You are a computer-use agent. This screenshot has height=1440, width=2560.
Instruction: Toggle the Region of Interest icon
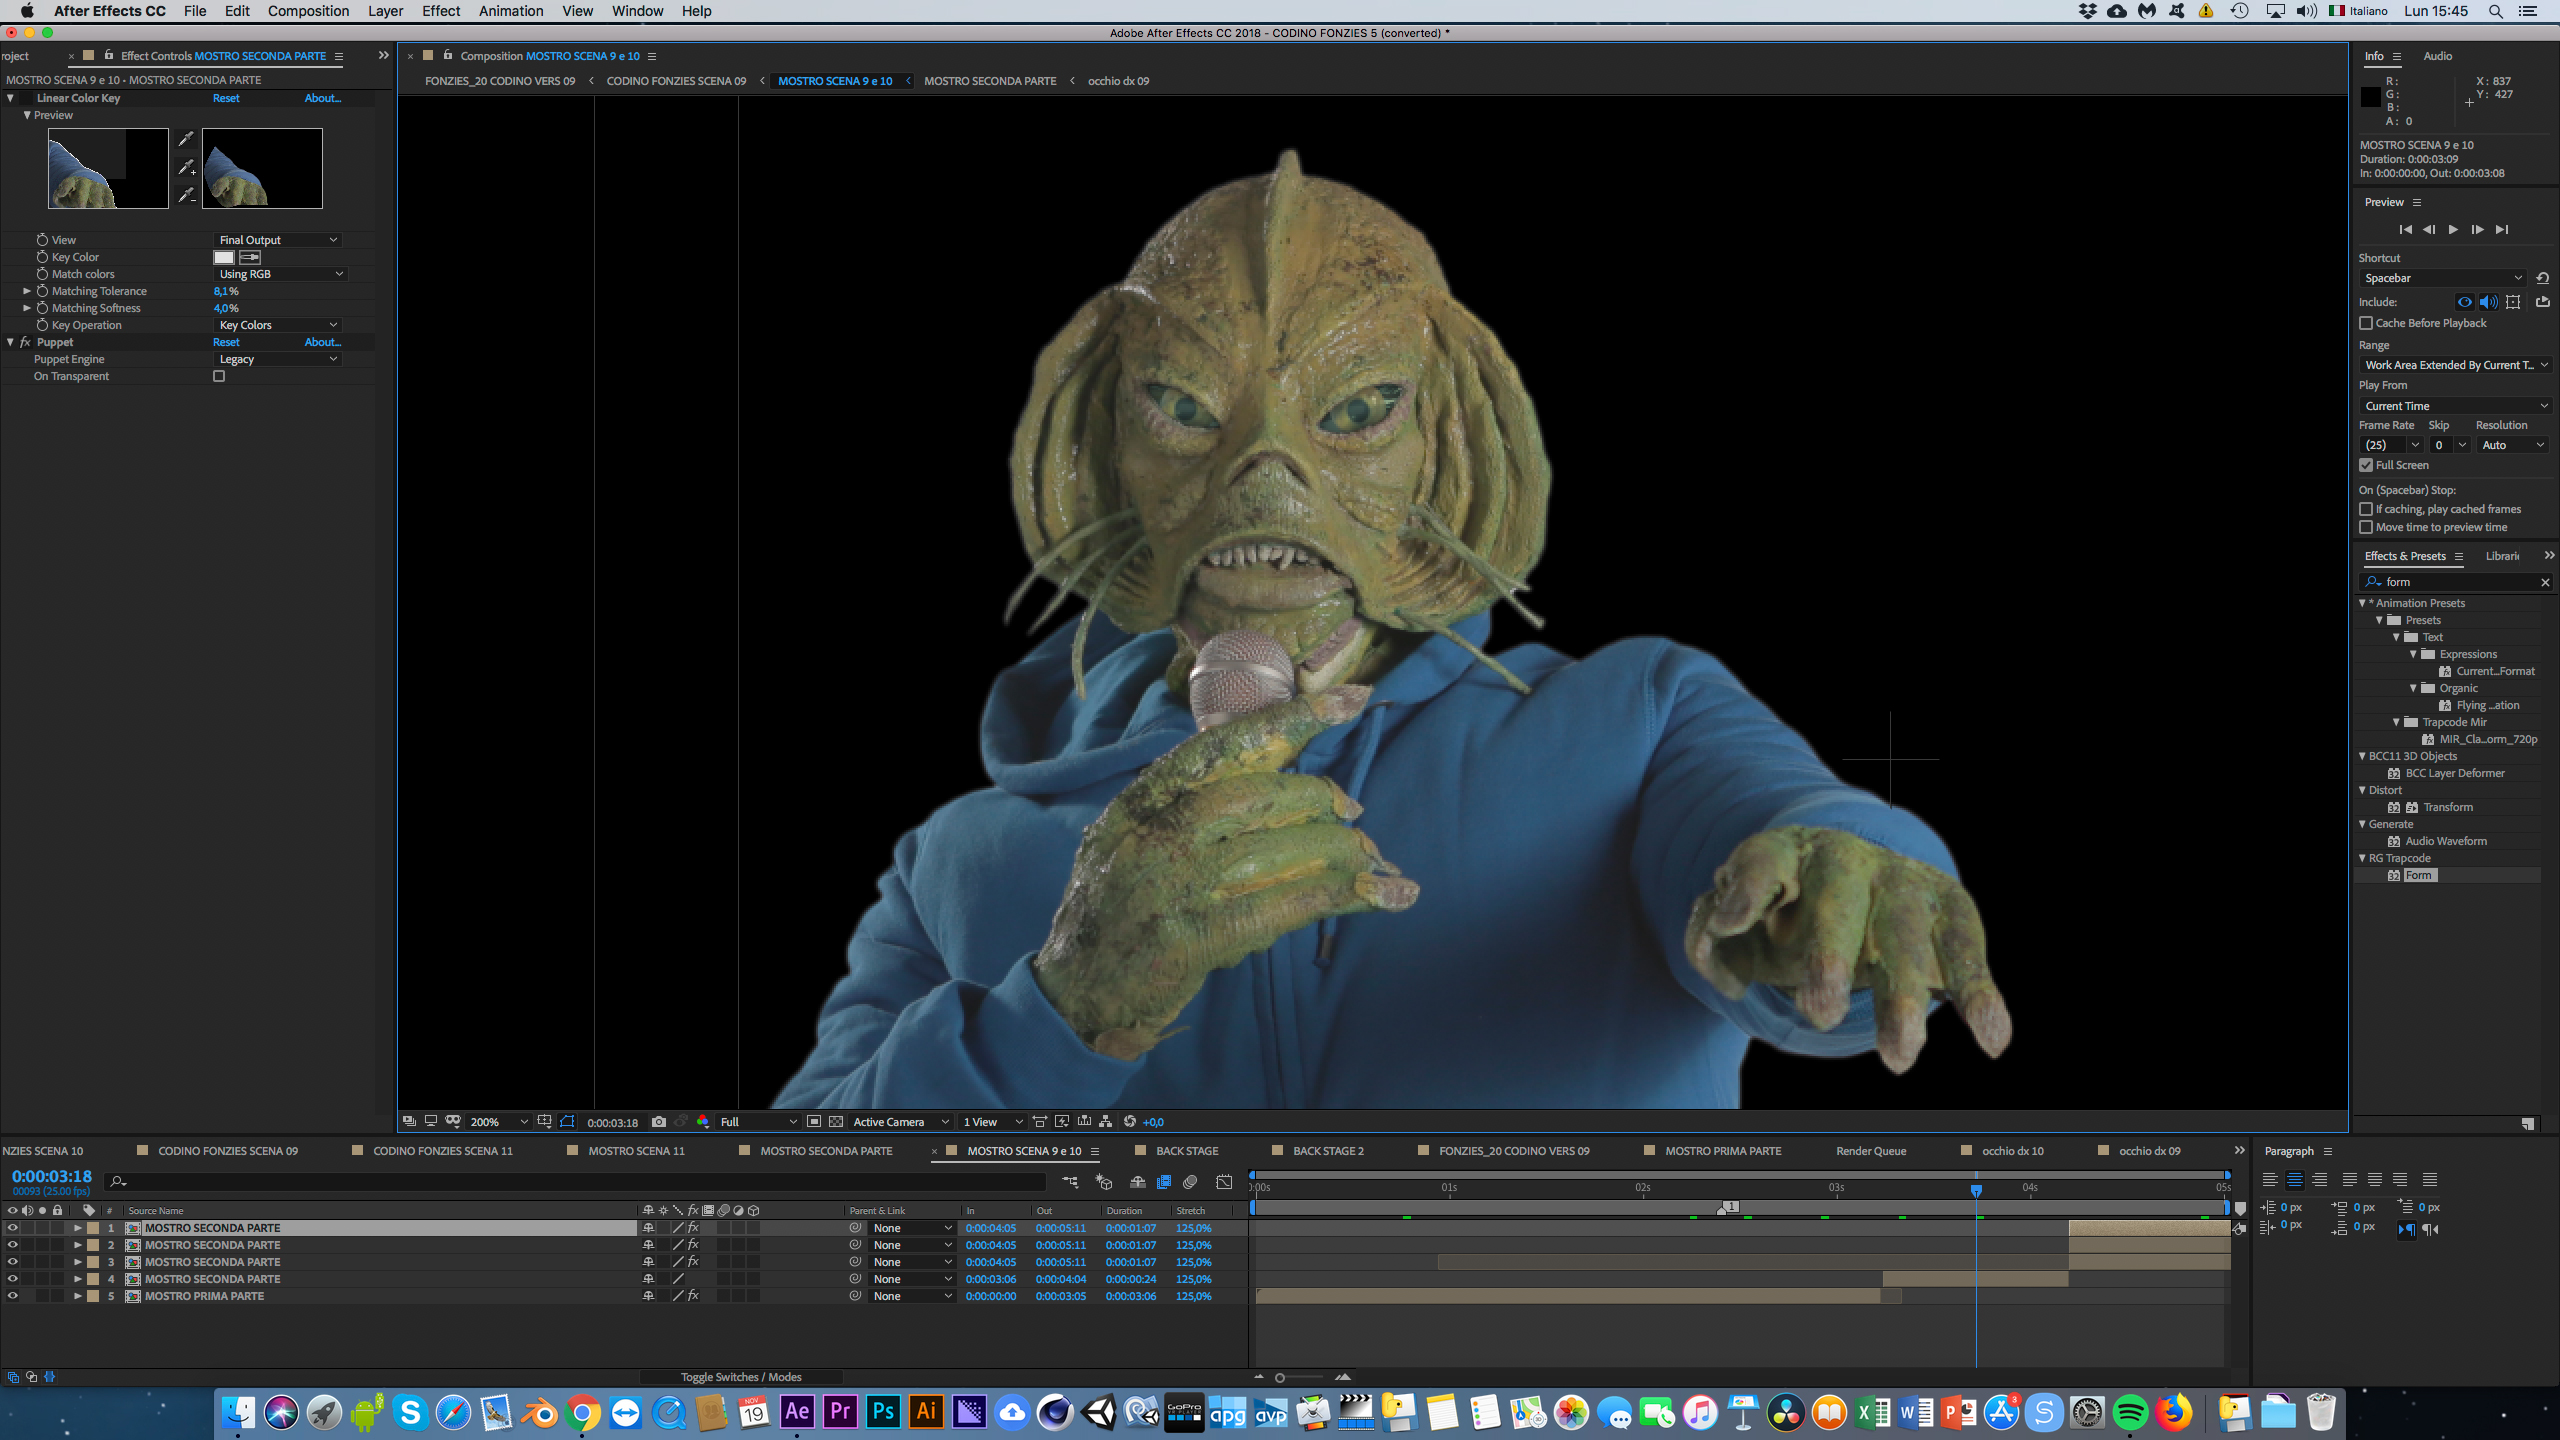pyautogui.click(x=814, y=1122)
